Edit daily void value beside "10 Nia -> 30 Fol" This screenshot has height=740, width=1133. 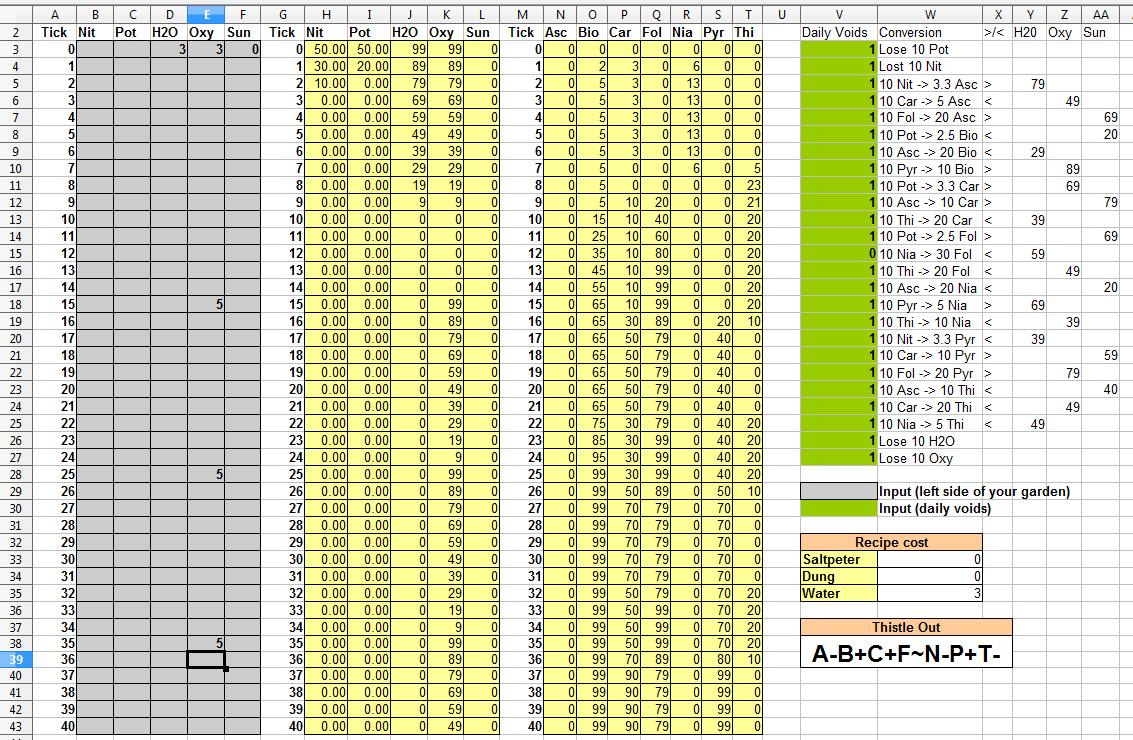click(x=839, y=254)
